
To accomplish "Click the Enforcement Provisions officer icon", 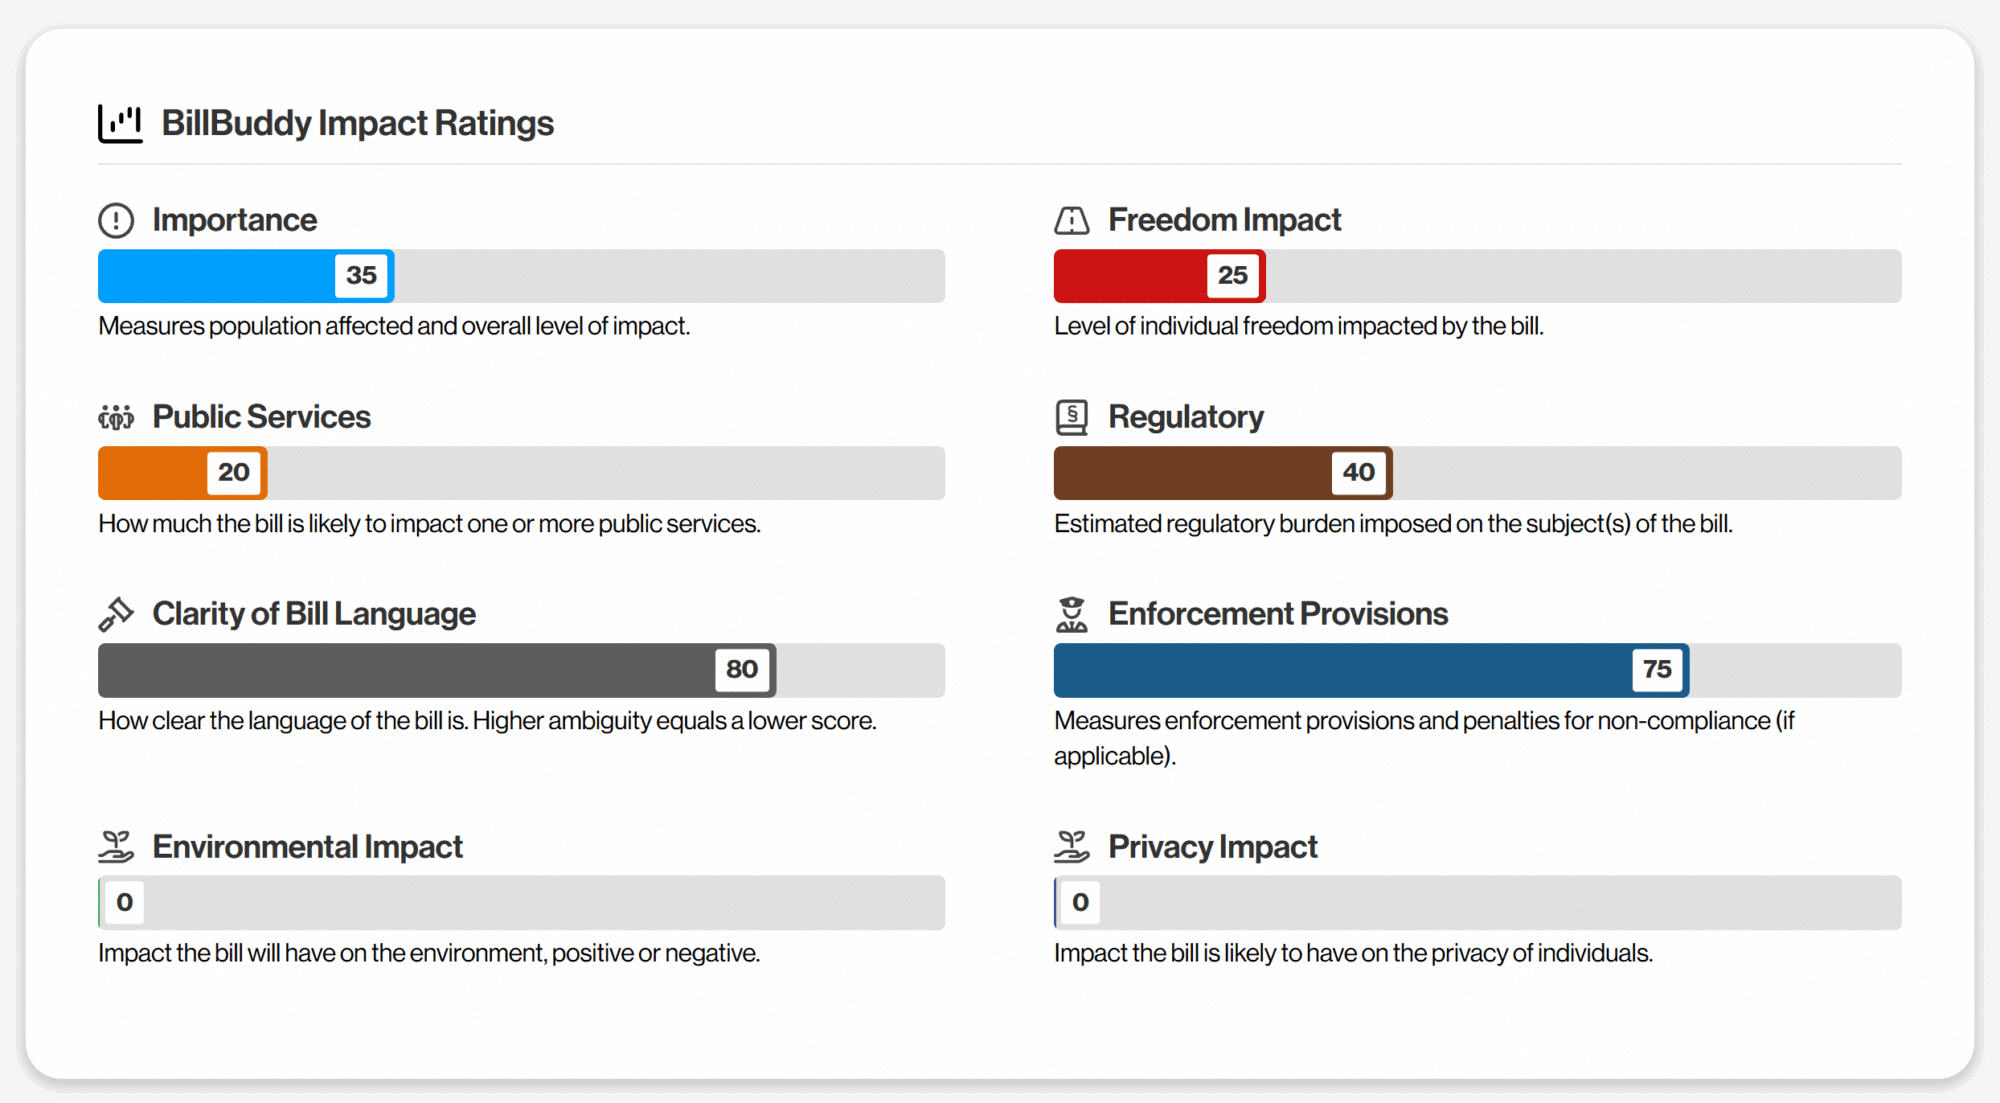I will coord(1072,614).
